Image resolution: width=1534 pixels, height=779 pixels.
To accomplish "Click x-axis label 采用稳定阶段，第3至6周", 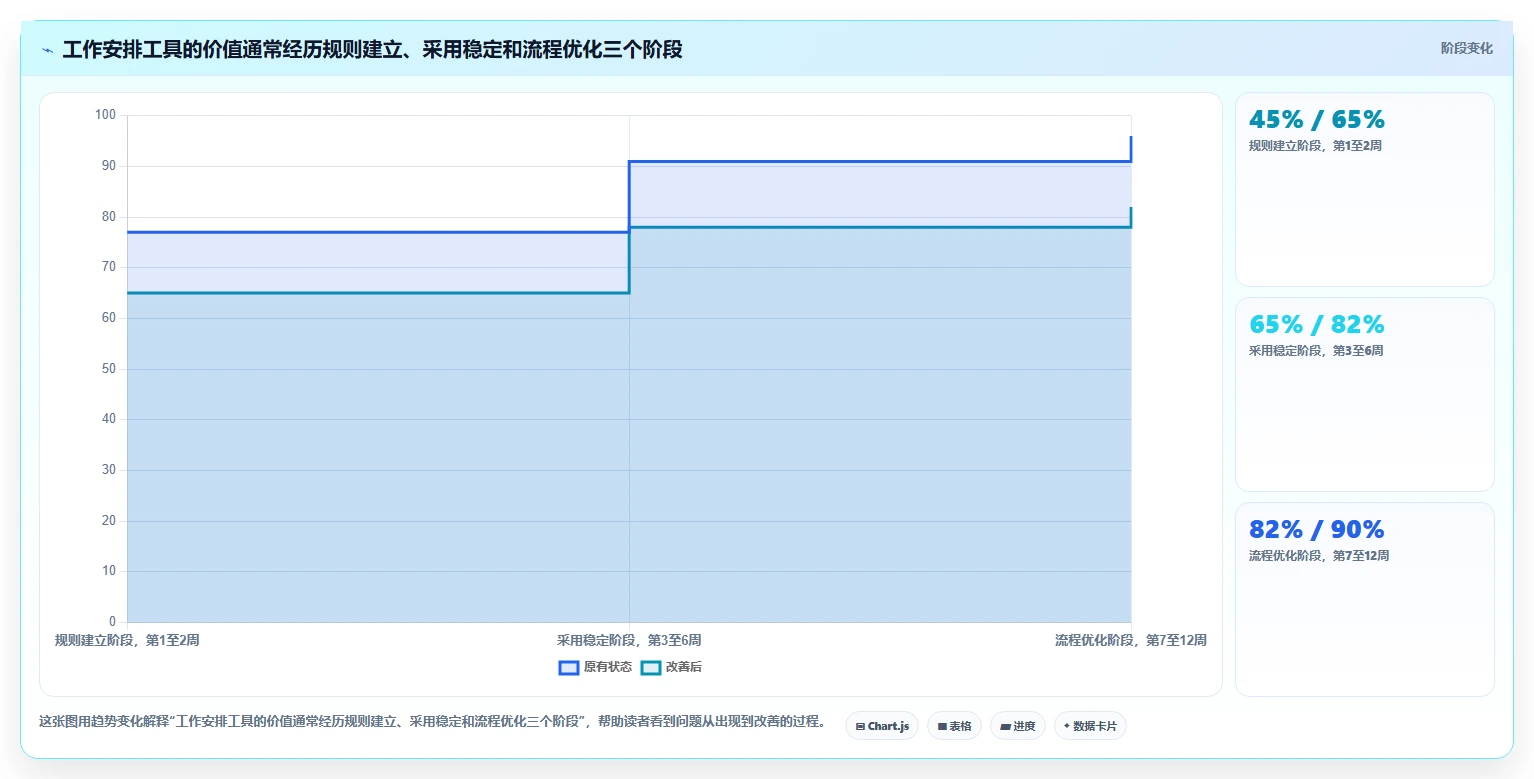I will (629, 640).
